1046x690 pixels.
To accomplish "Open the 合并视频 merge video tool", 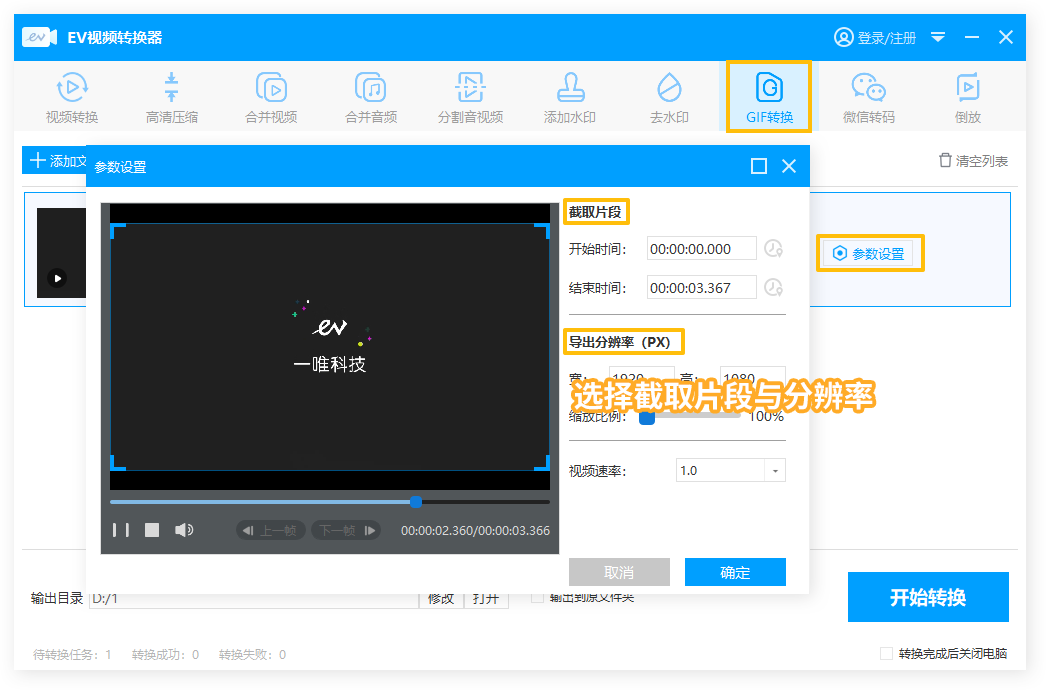I will click(x=271, y=98).
